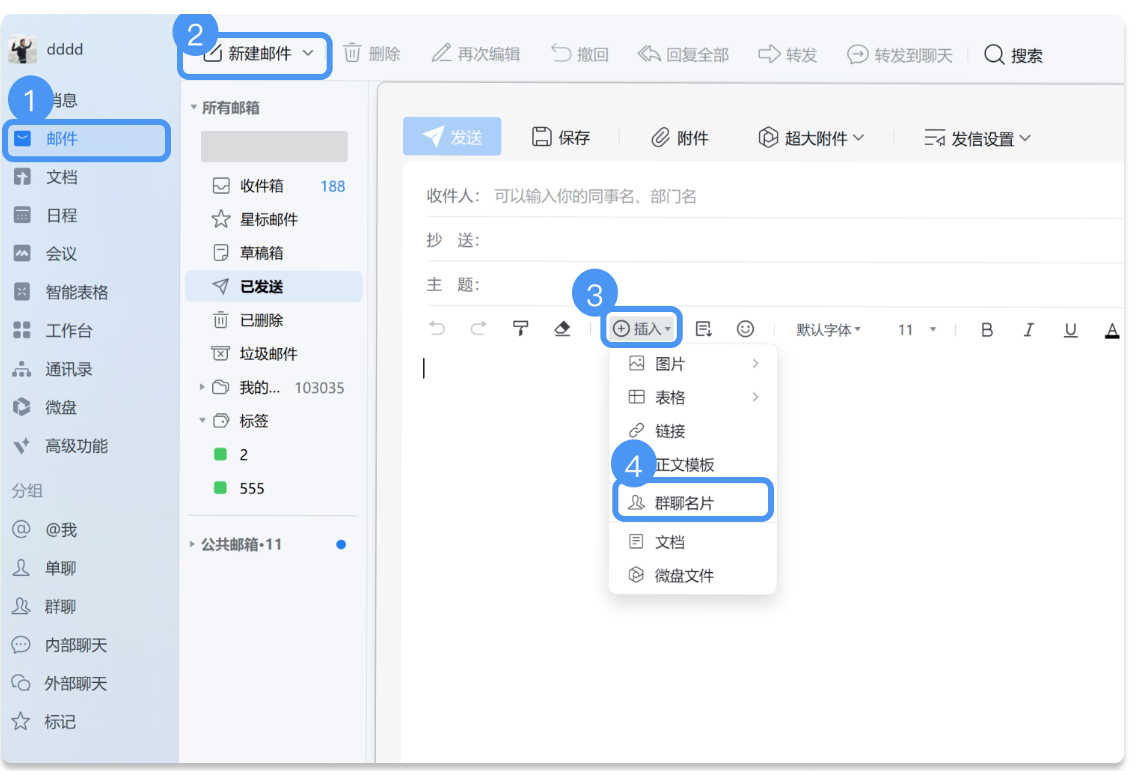Open the font color A swatch
Viewport: 1135px width, 771px height.
1112,328
